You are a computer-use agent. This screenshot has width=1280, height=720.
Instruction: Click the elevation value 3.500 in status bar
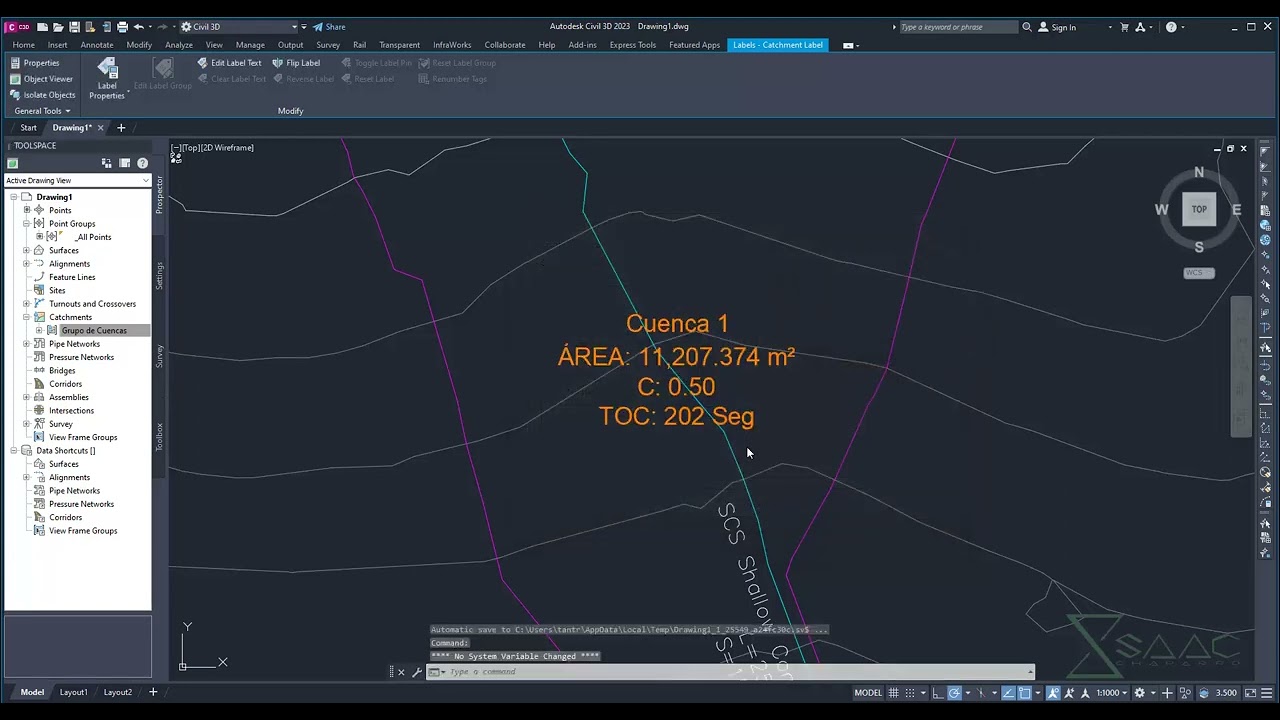pos(1226,693)
